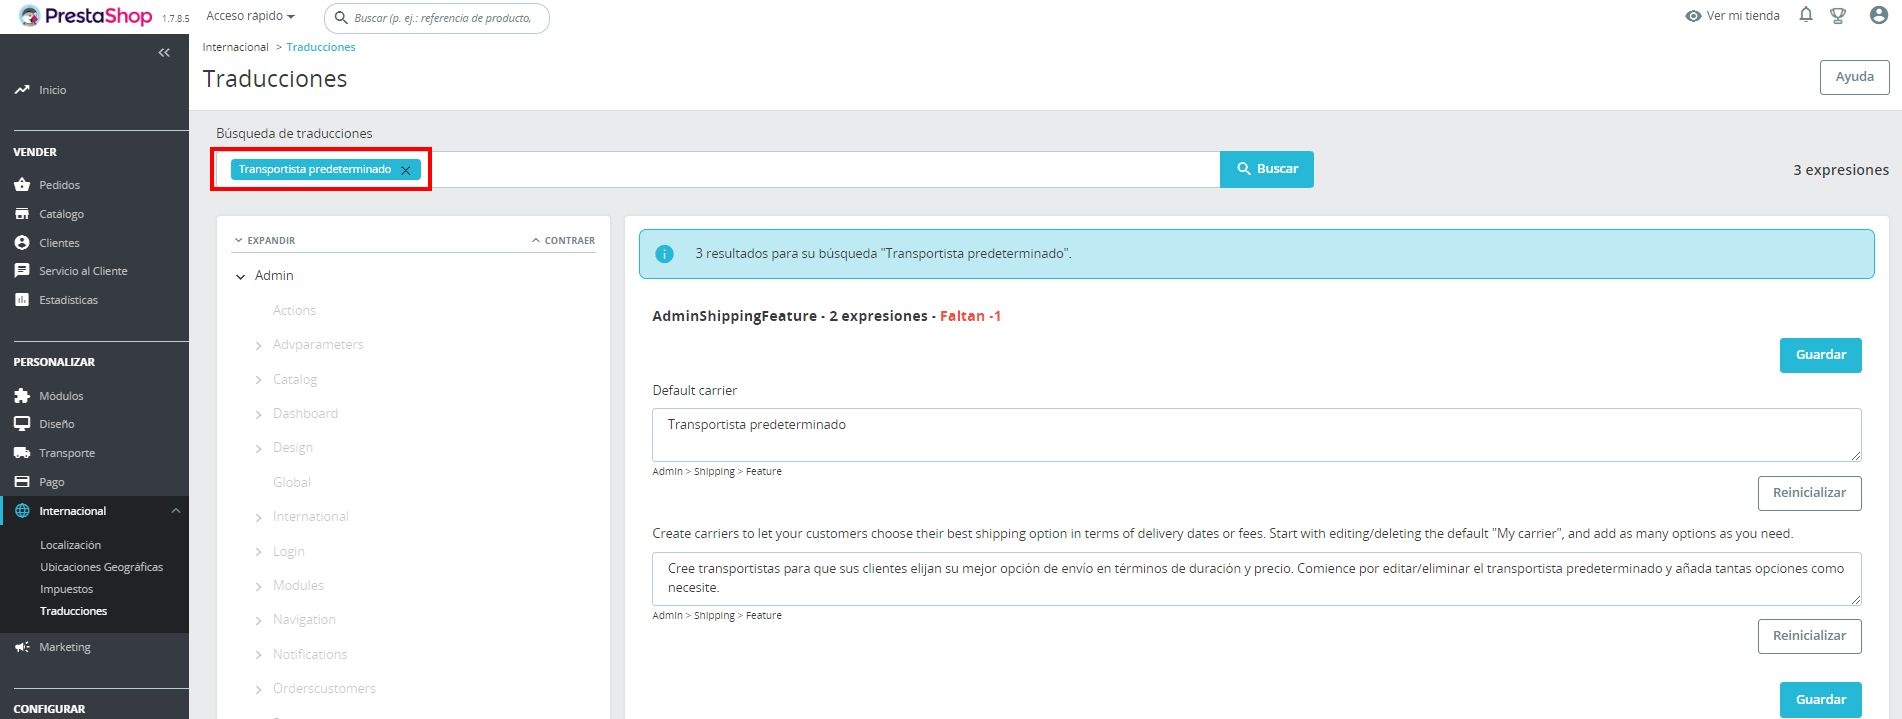Collapse the sidebar with double-chevron icon
The image size is (1902, 719).
coord(164,53)
